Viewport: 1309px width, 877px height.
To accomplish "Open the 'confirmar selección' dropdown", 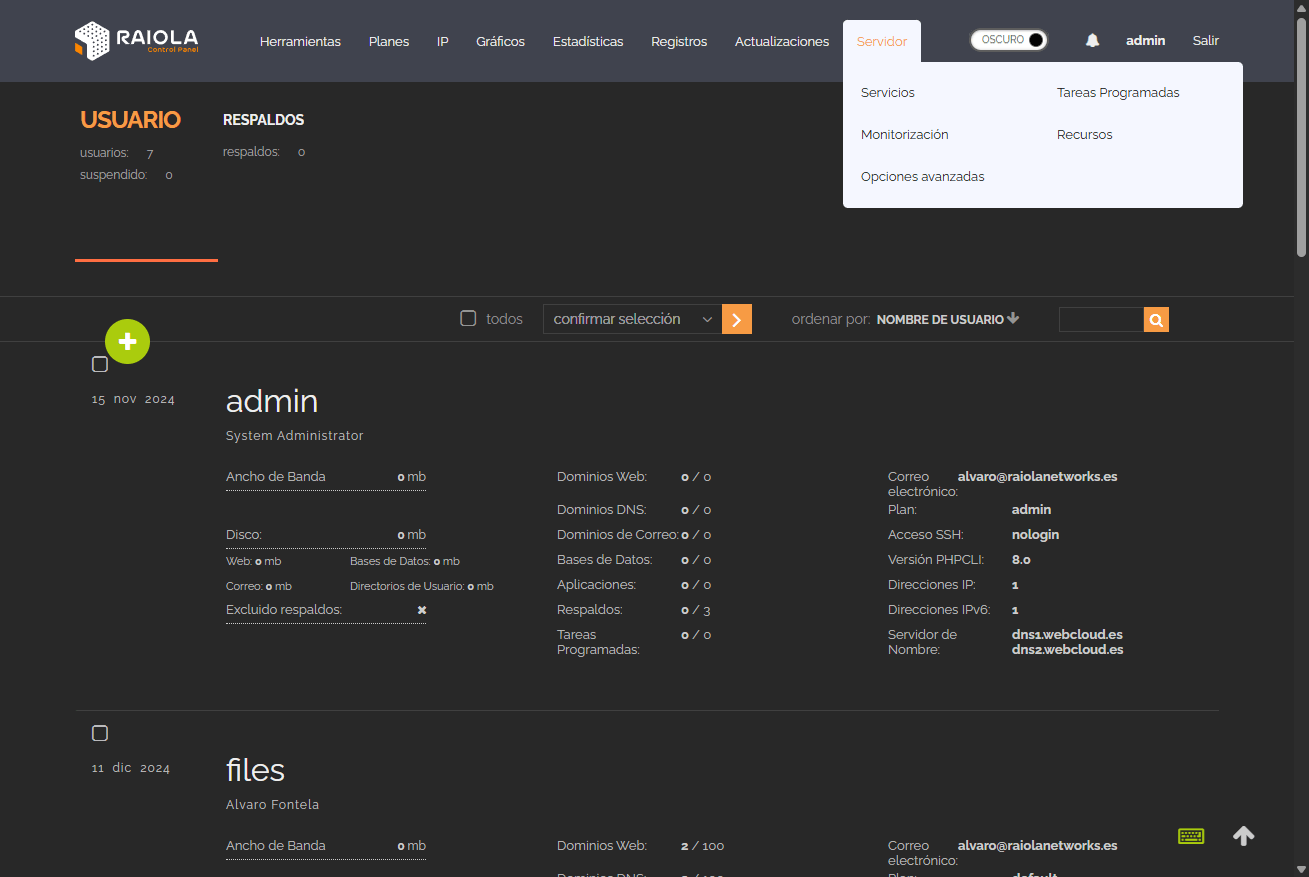I will tap(632, 319).
